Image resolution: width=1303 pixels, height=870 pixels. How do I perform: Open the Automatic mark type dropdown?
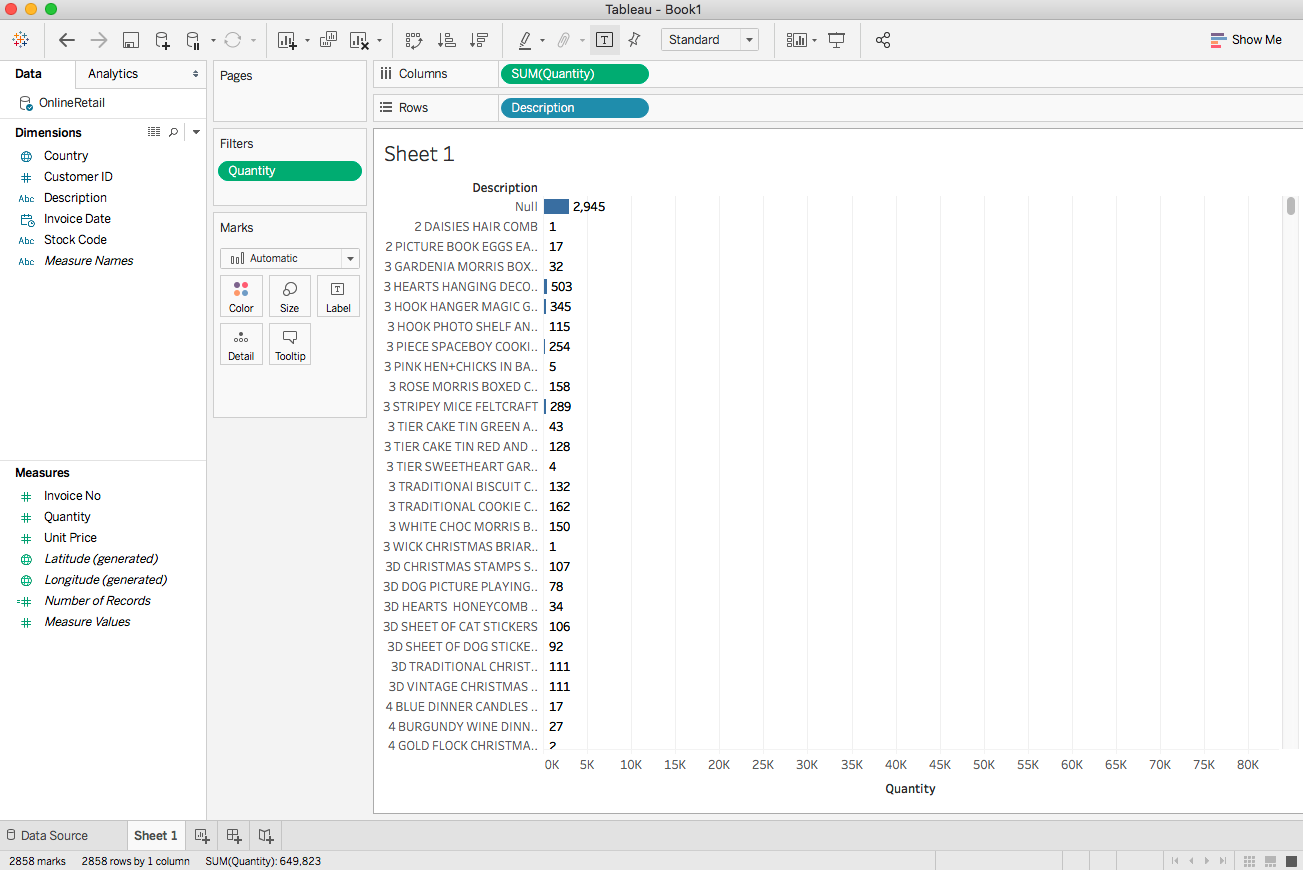pyautogui.click(x=349, y=258)
